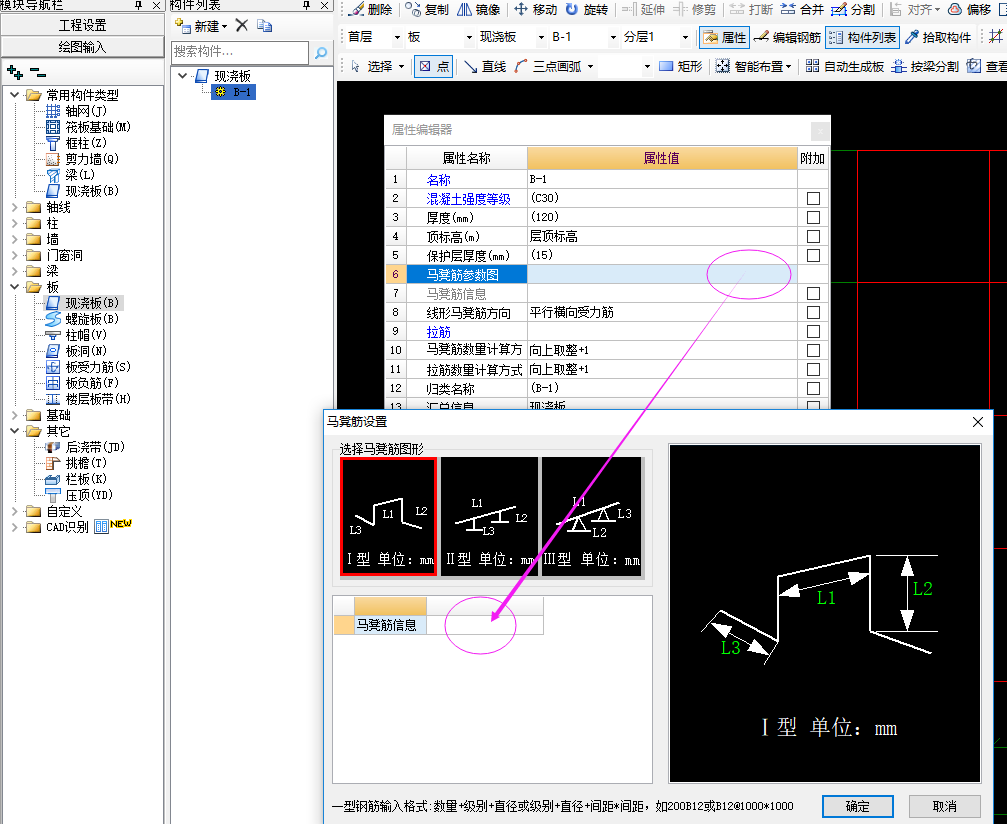Switch to 绘图输入 drawing input tab
Viewport: 1007px width, 824px height.
click(x=82, y=47)
